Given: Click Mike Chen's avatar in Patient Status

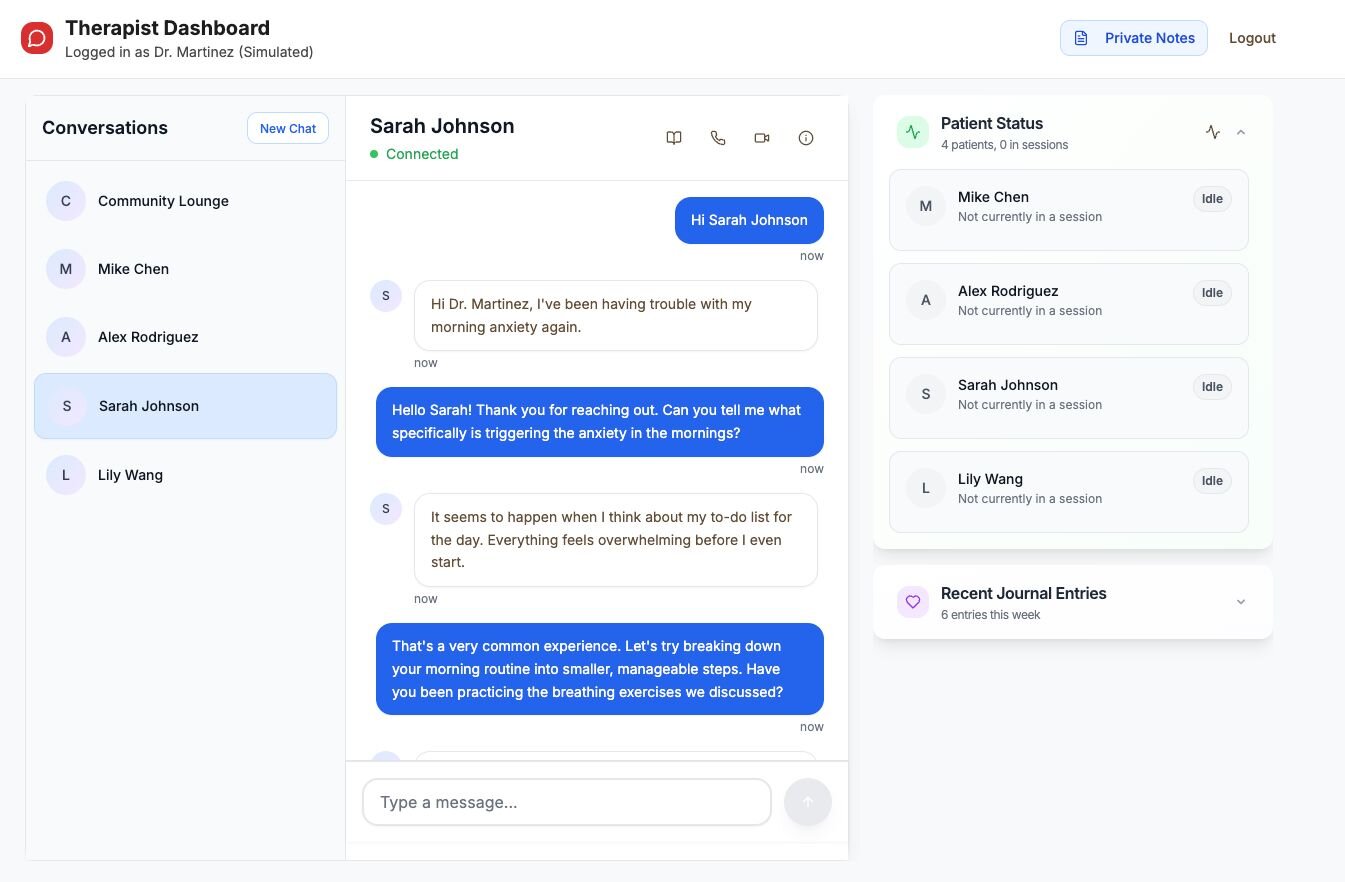Looking at the screenshot, I should pos(926,206).
